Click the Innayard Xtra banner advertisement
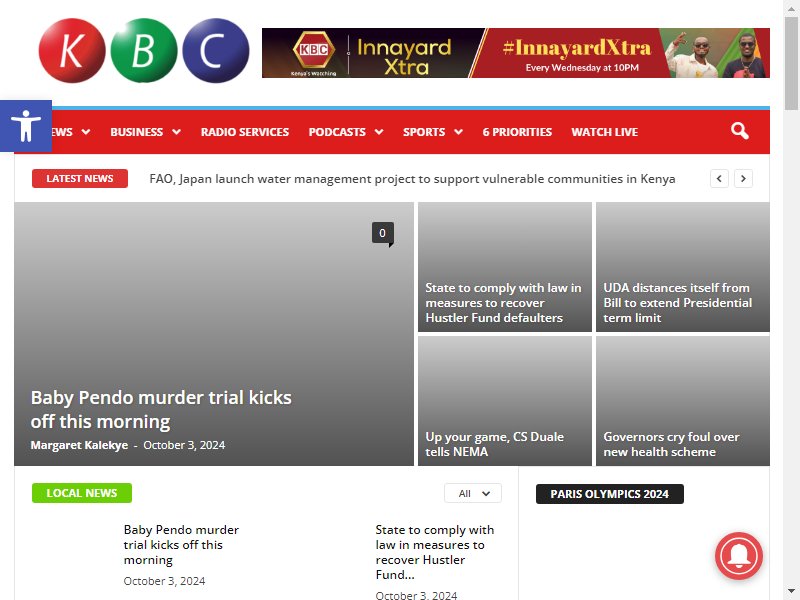The image size is (800, 600). point(516,53)
